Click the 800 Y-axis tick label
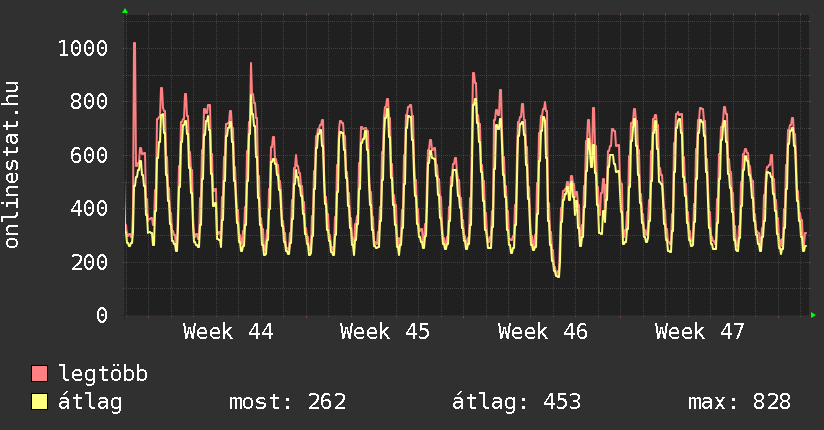The image size is (824, 430). coord(89,101)
